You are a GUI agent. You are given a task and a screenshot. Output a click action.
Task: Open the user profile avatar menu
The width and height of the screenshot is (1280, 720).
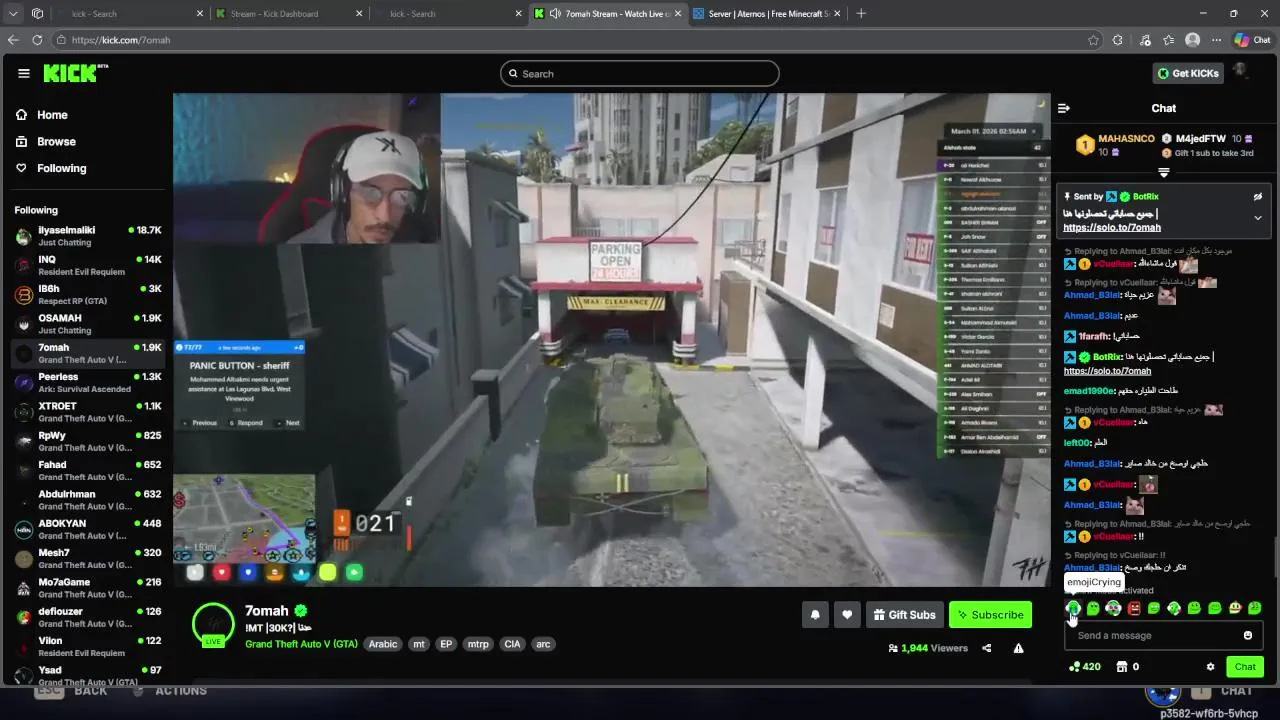(1240, 72)
